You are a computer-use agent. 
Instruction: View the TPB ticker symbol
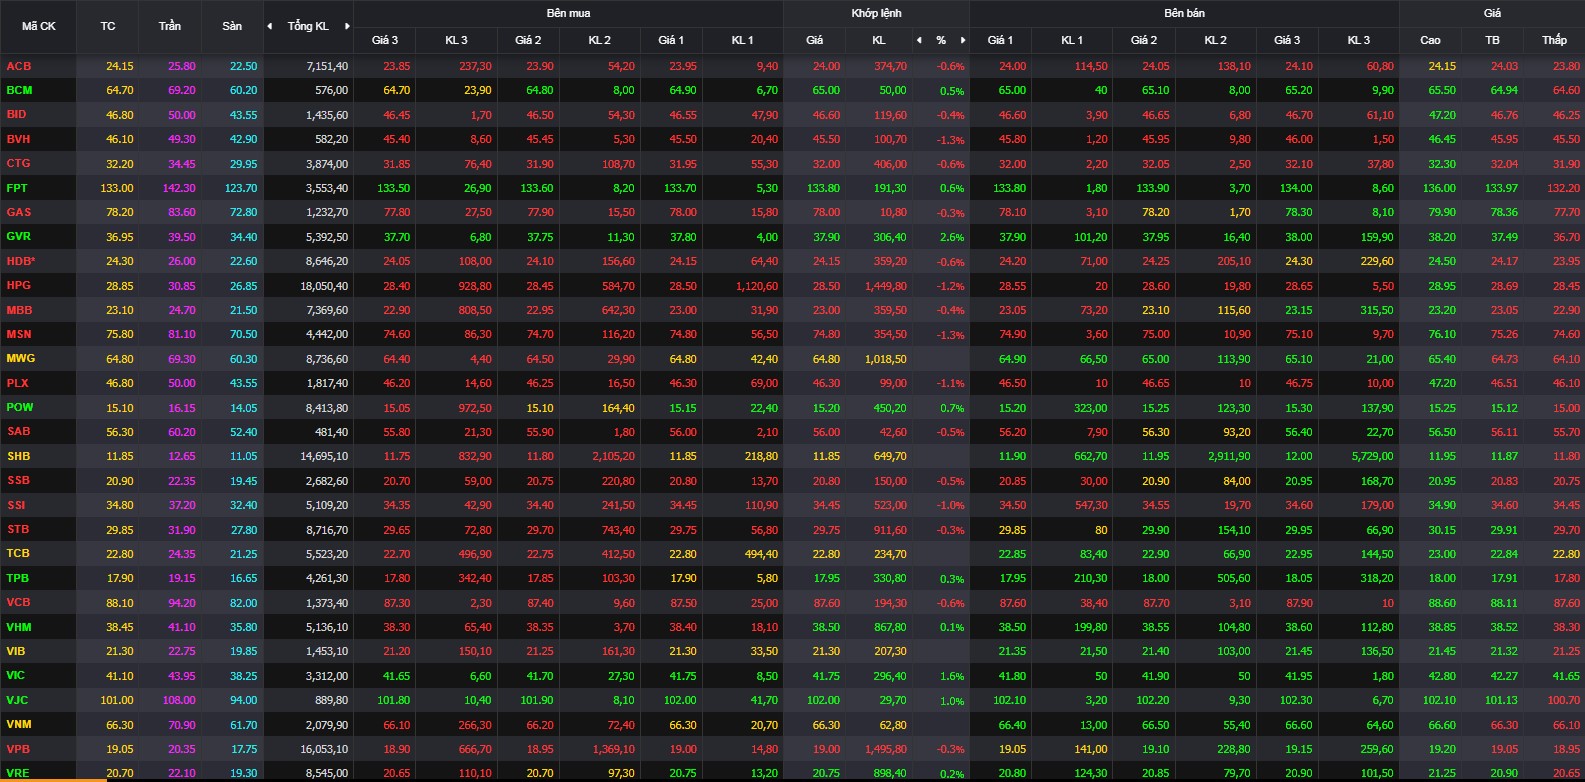click(18, 578)
